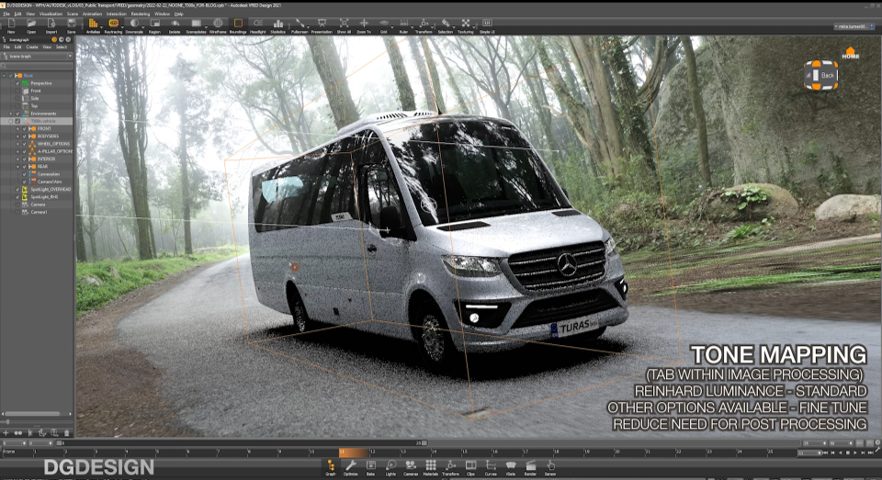Click the Home button above view cube
This screenshot has height=480, width=882.
[850, 53]
